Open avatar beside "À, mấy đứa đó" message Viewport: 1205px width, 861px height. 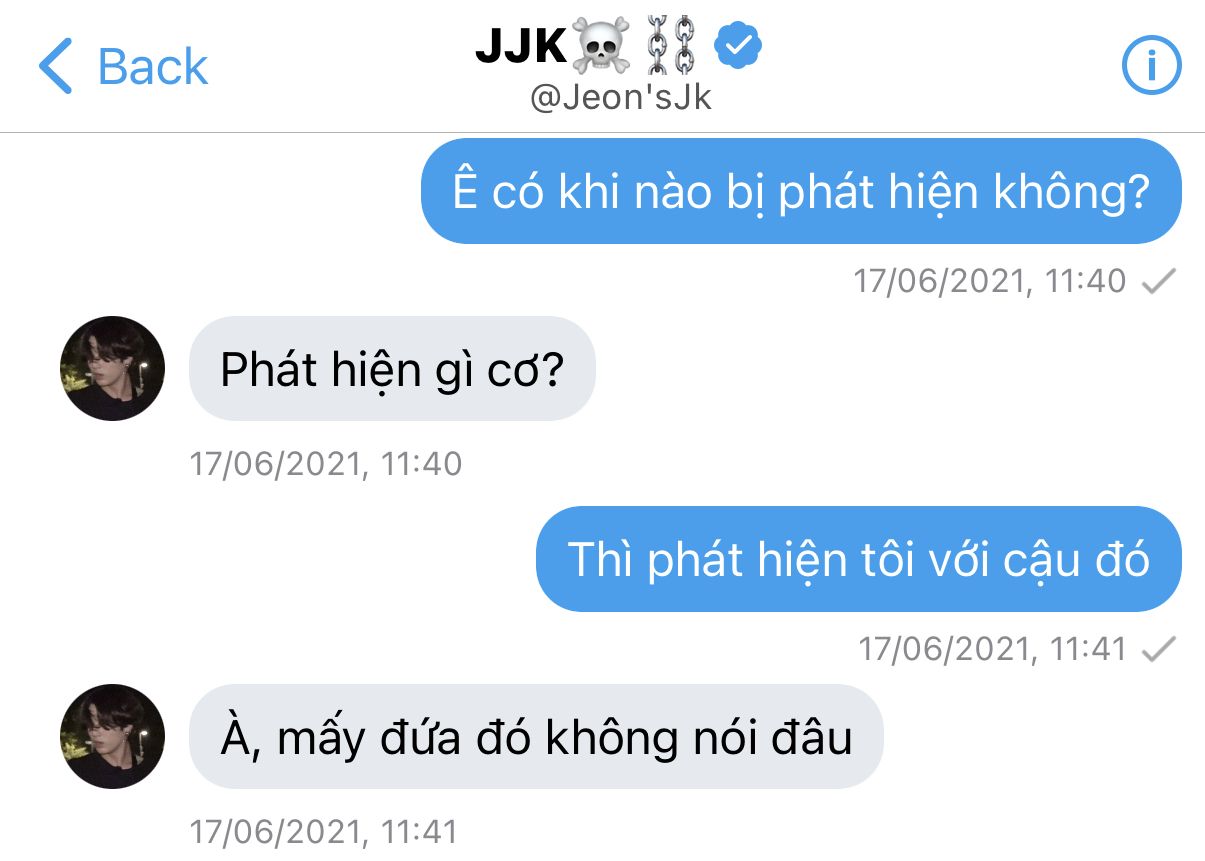tap(112, 736)
